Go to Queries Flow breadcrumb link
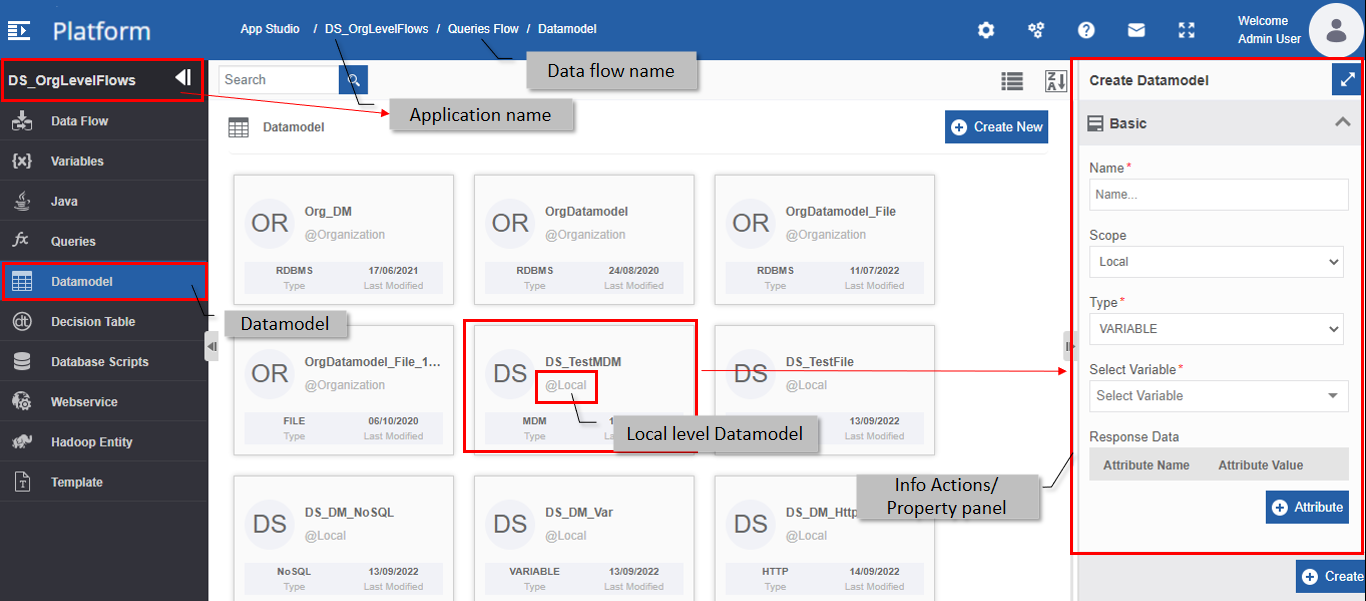1366x601 pixels. coord(483,29)
